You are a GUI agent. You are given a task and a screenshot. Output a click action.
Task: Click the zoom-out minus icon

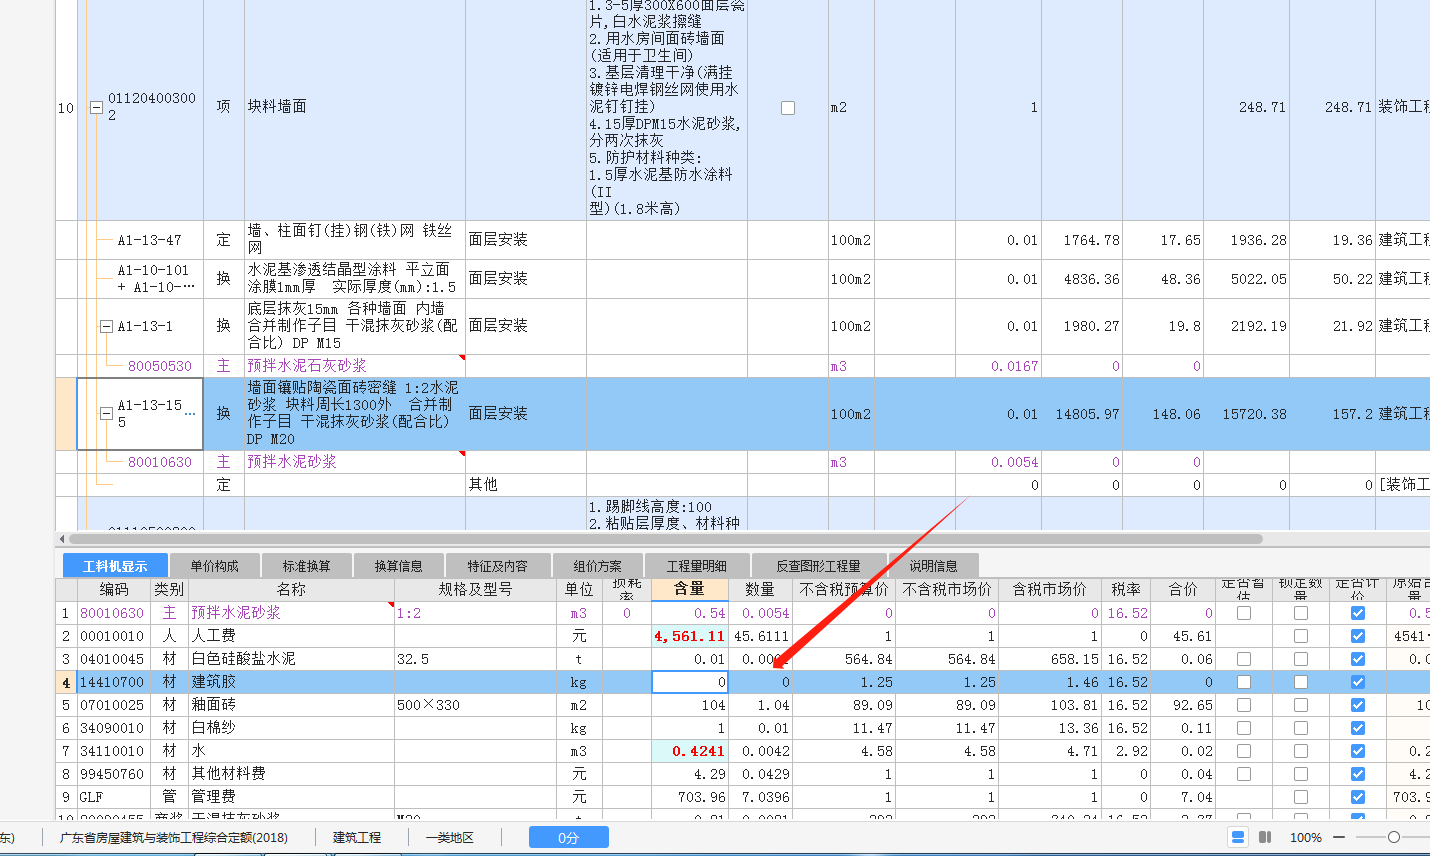click(1340, 837)
